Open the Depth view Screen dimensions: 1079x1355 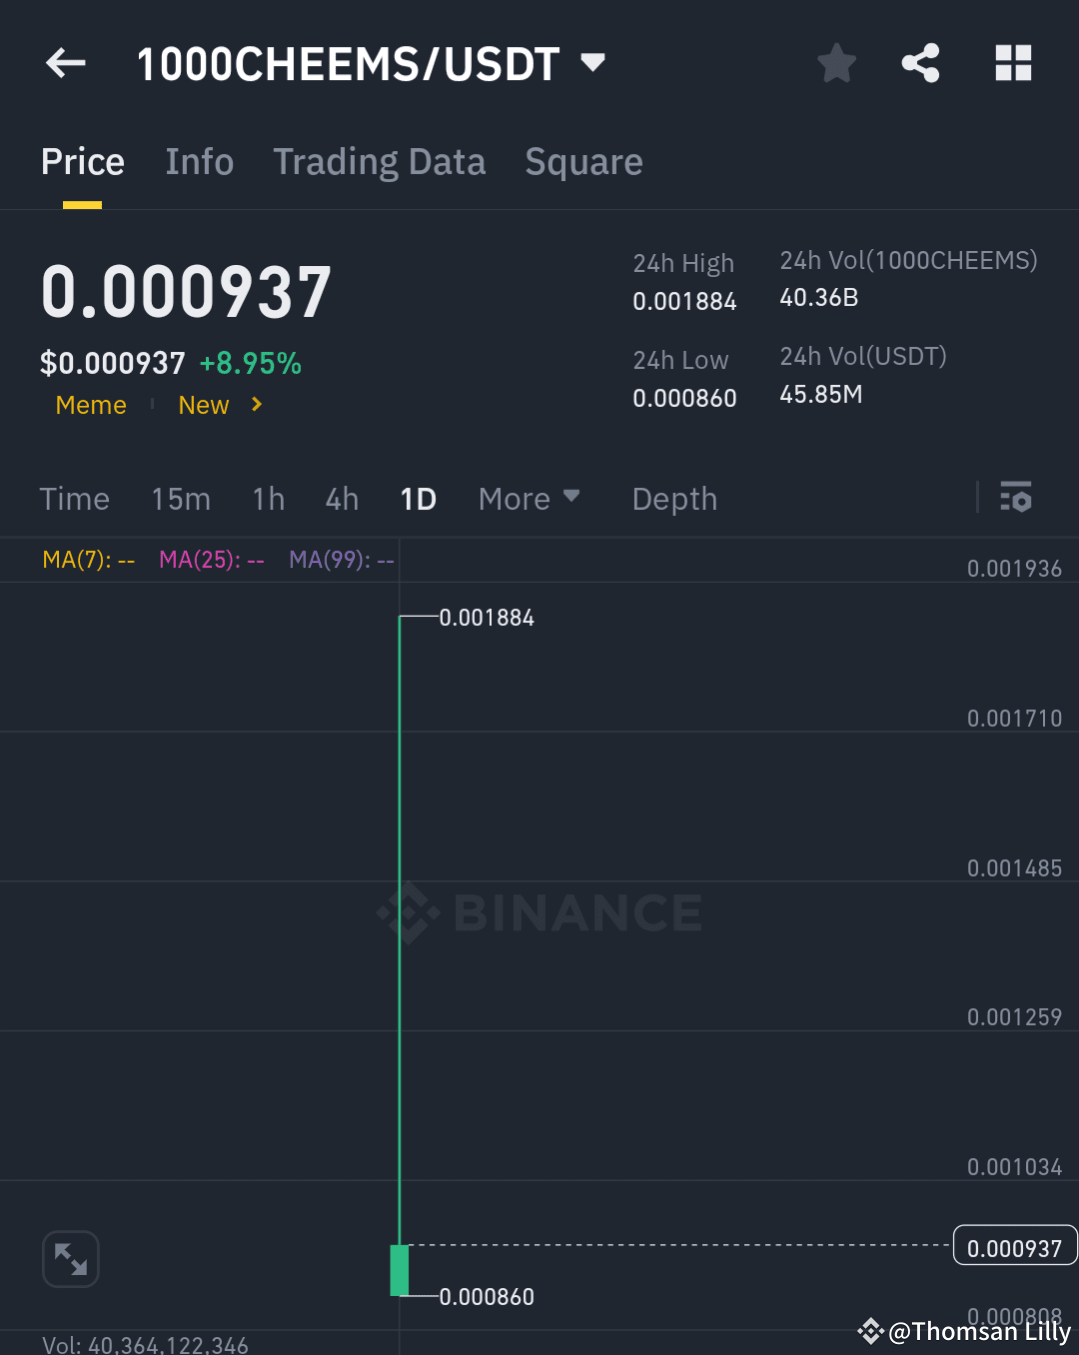[x=674, y=498]
